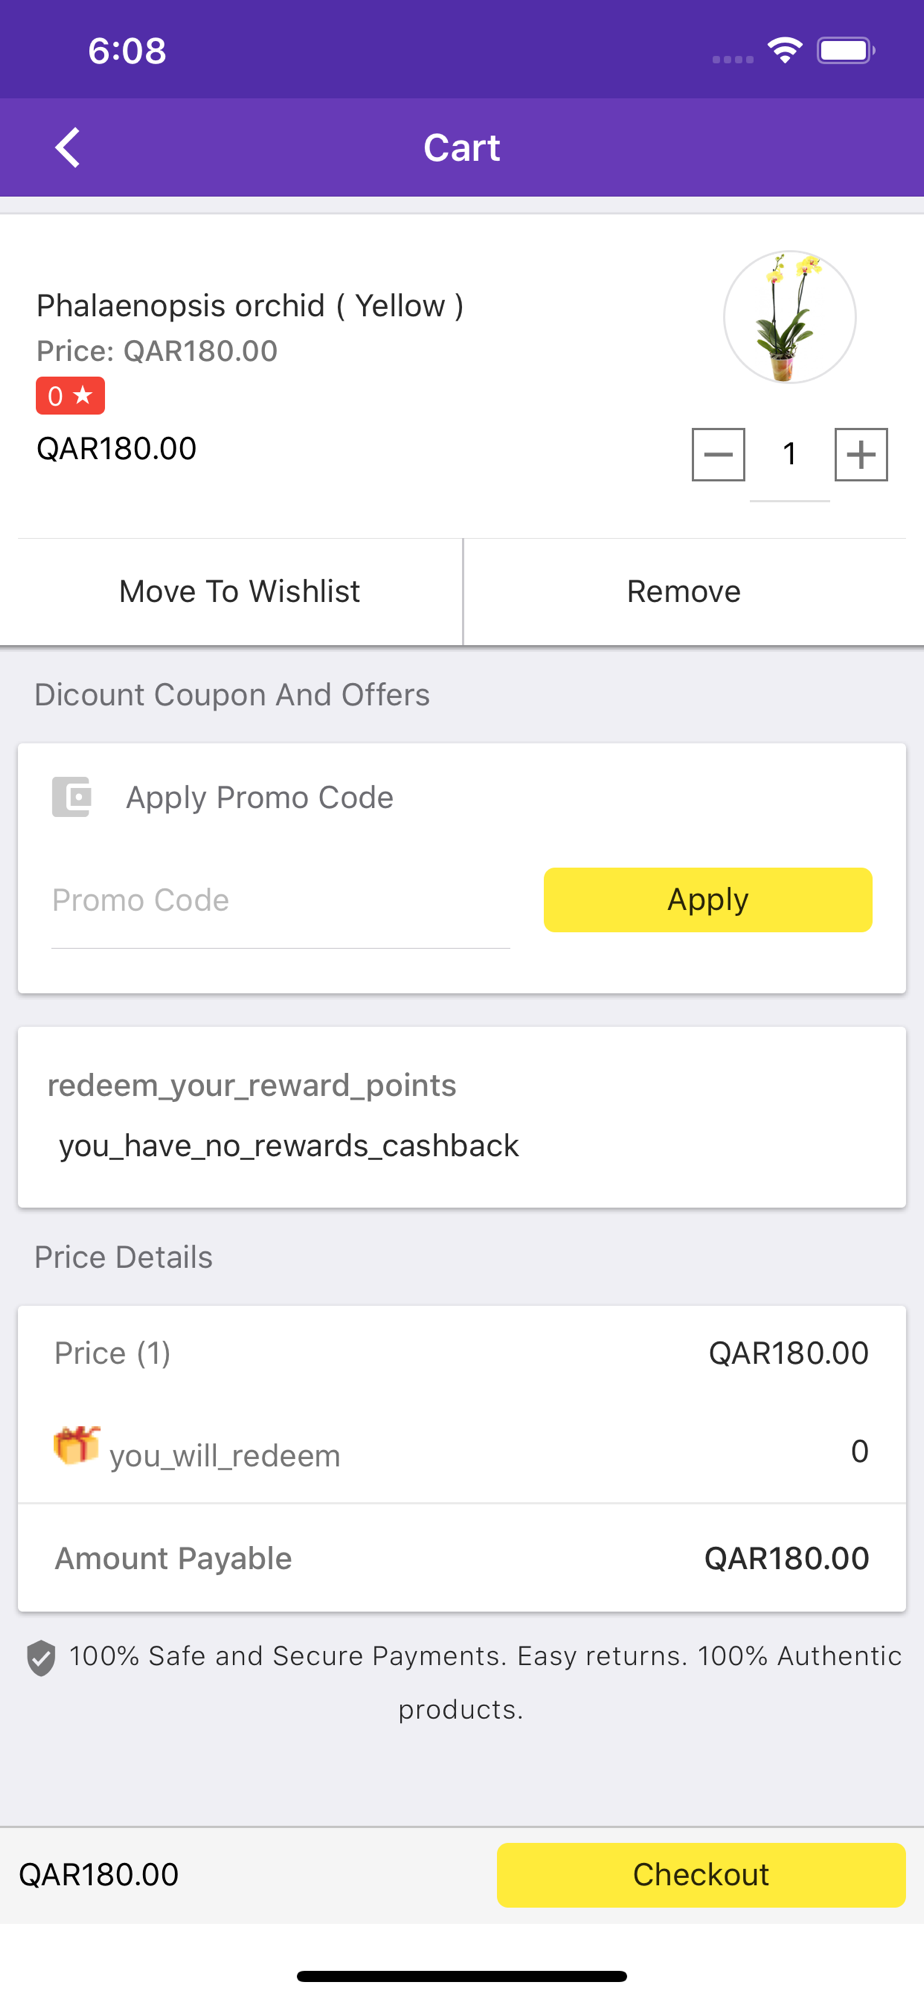Click the wallet icon beside Apply Promo Code
This screenshot has width=924, height=2000.
[72, 797]
